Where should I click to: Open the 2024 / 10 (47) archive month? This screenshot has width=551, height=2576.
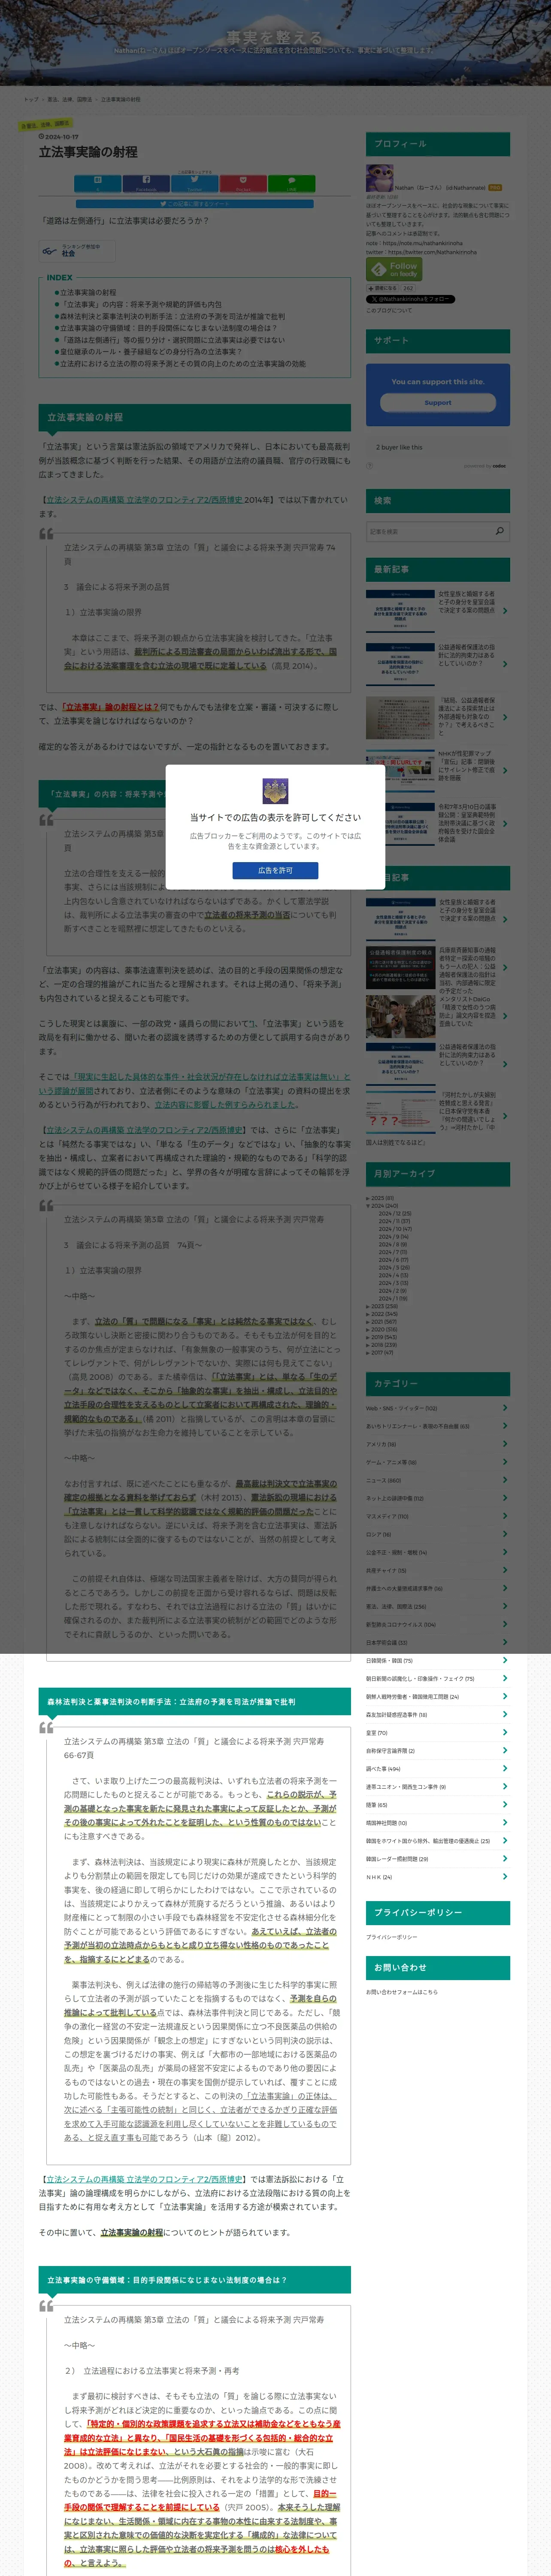pos(395,1229)
